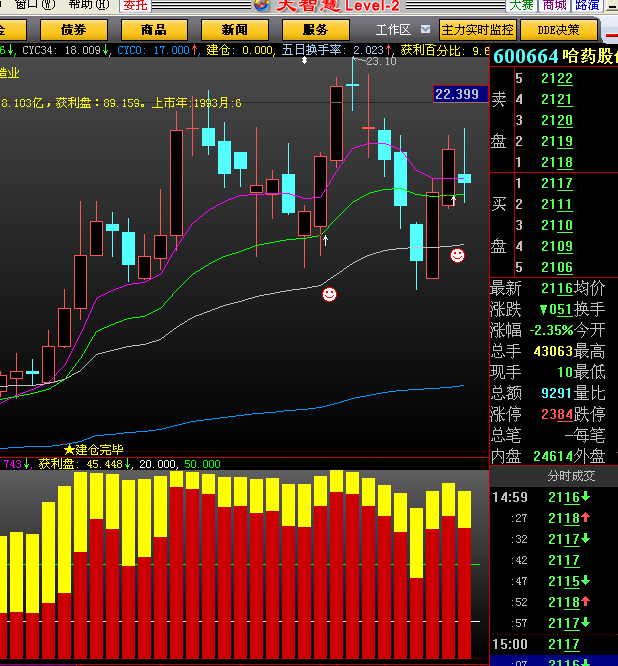Screen dimensions: 618x666
Task: Open 主力实时监控 panel
Action: click(477, 30)
